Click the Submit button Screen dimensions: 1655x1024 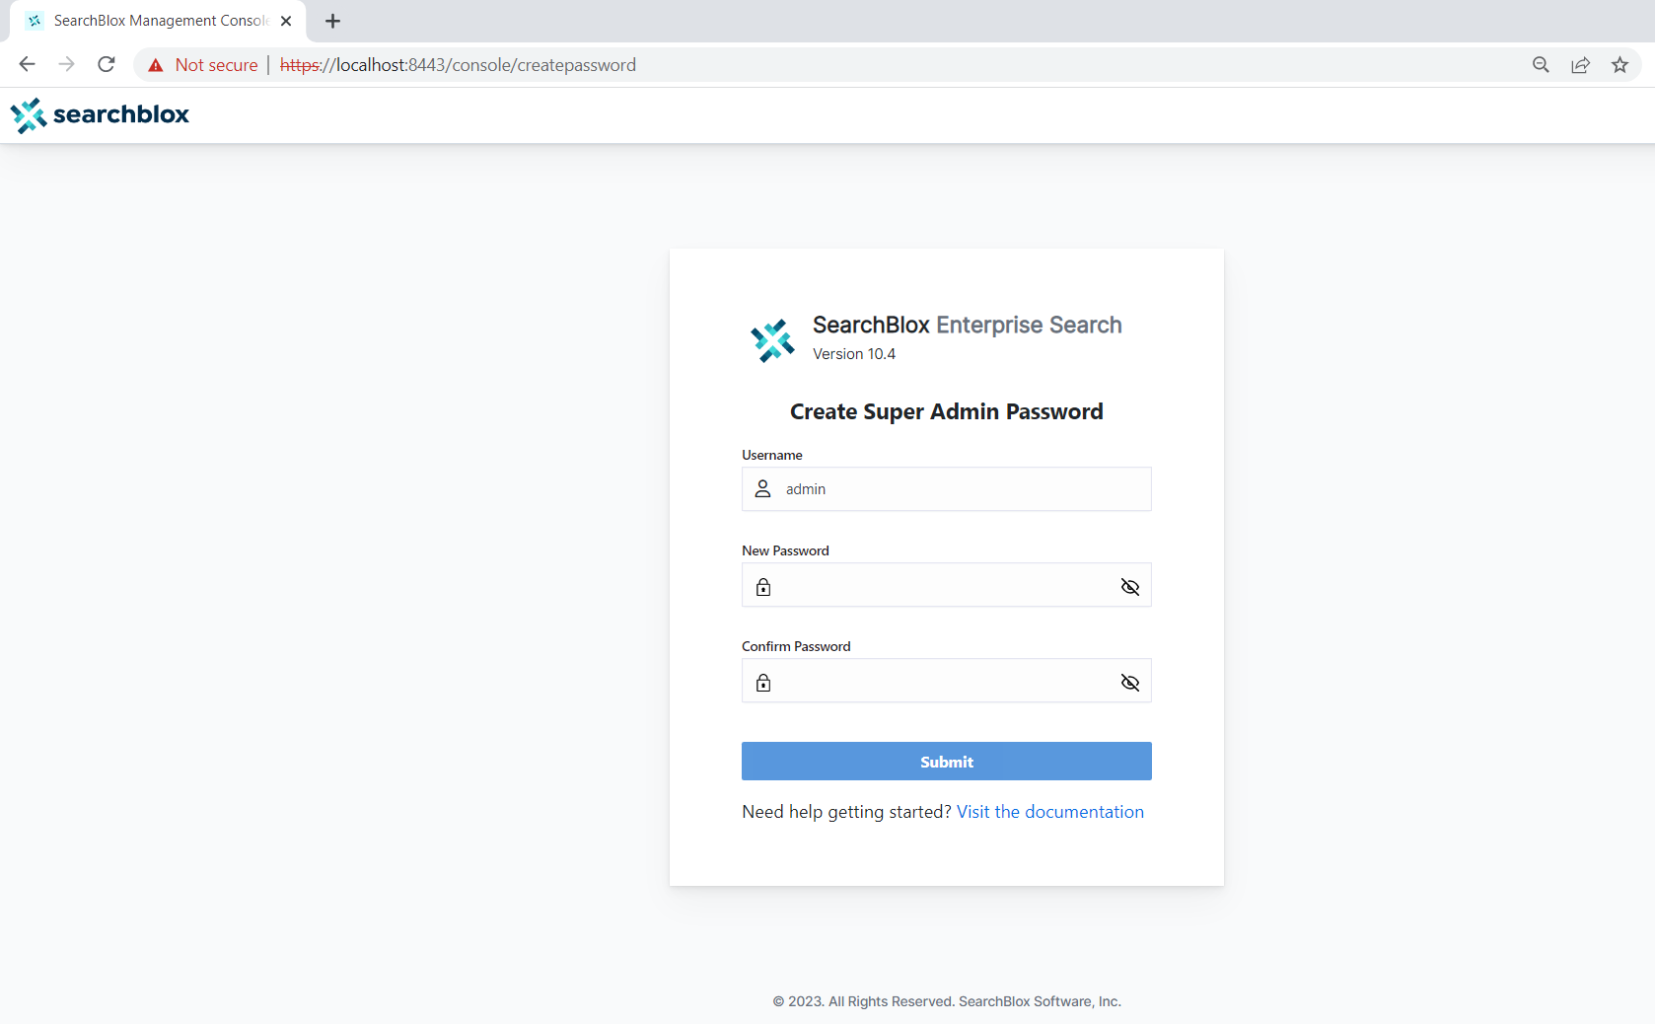[946, 761]
